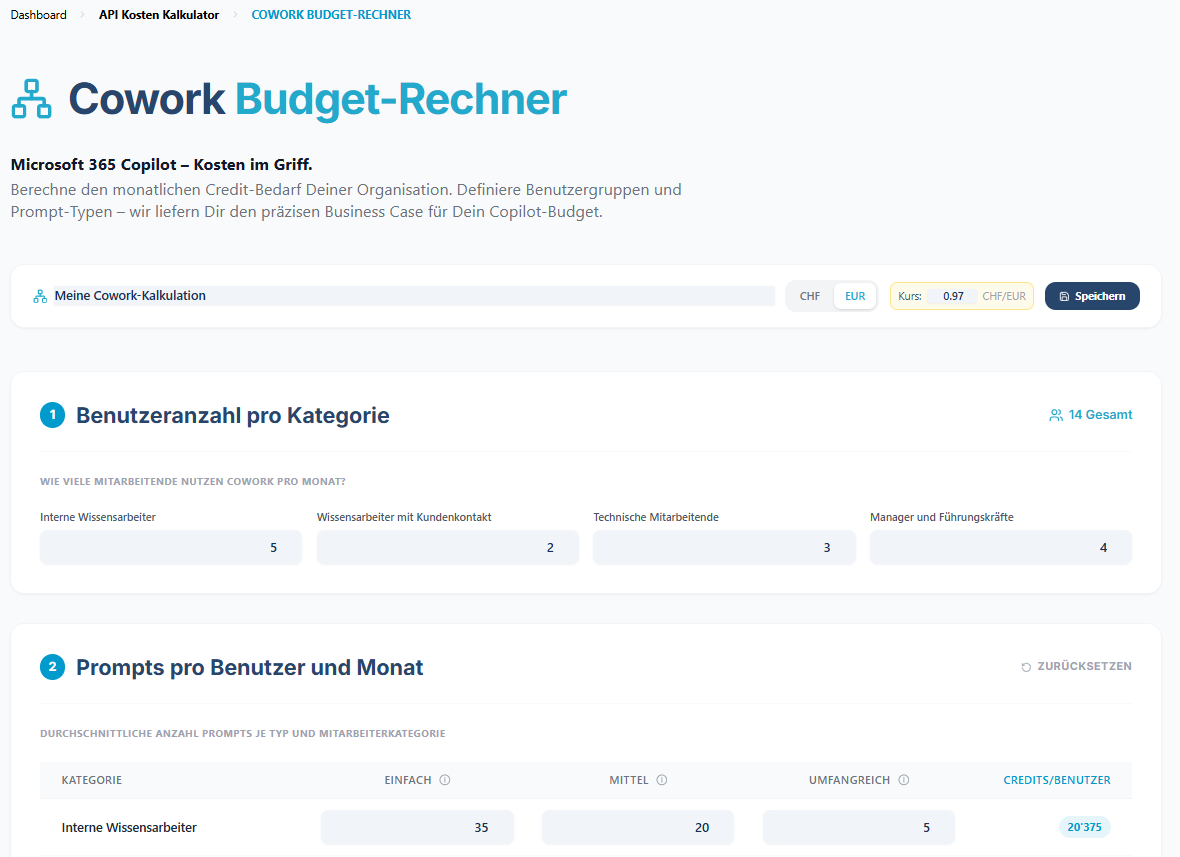
Task: Edit Technische Mitarbeitende count field
Action: (724, 548)
